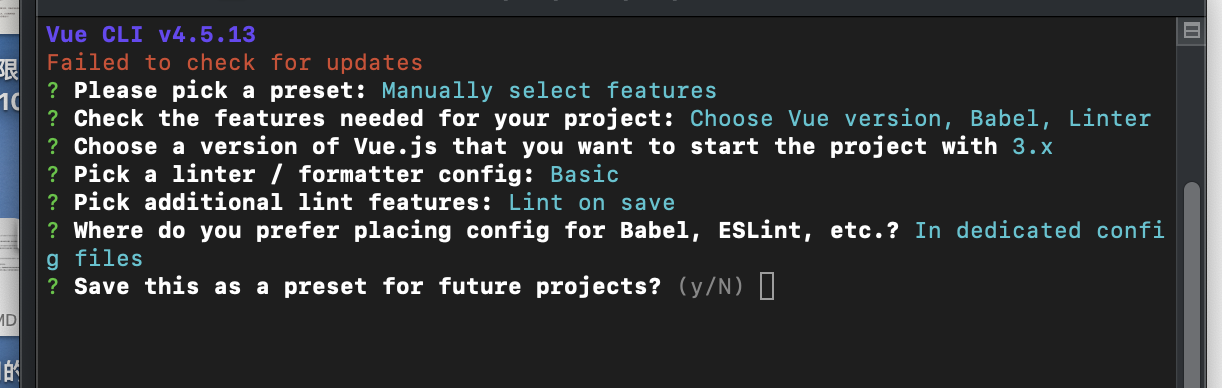Select 'Manually select features' preset answer
The image size is (1222, 388).
coord(549,90)
